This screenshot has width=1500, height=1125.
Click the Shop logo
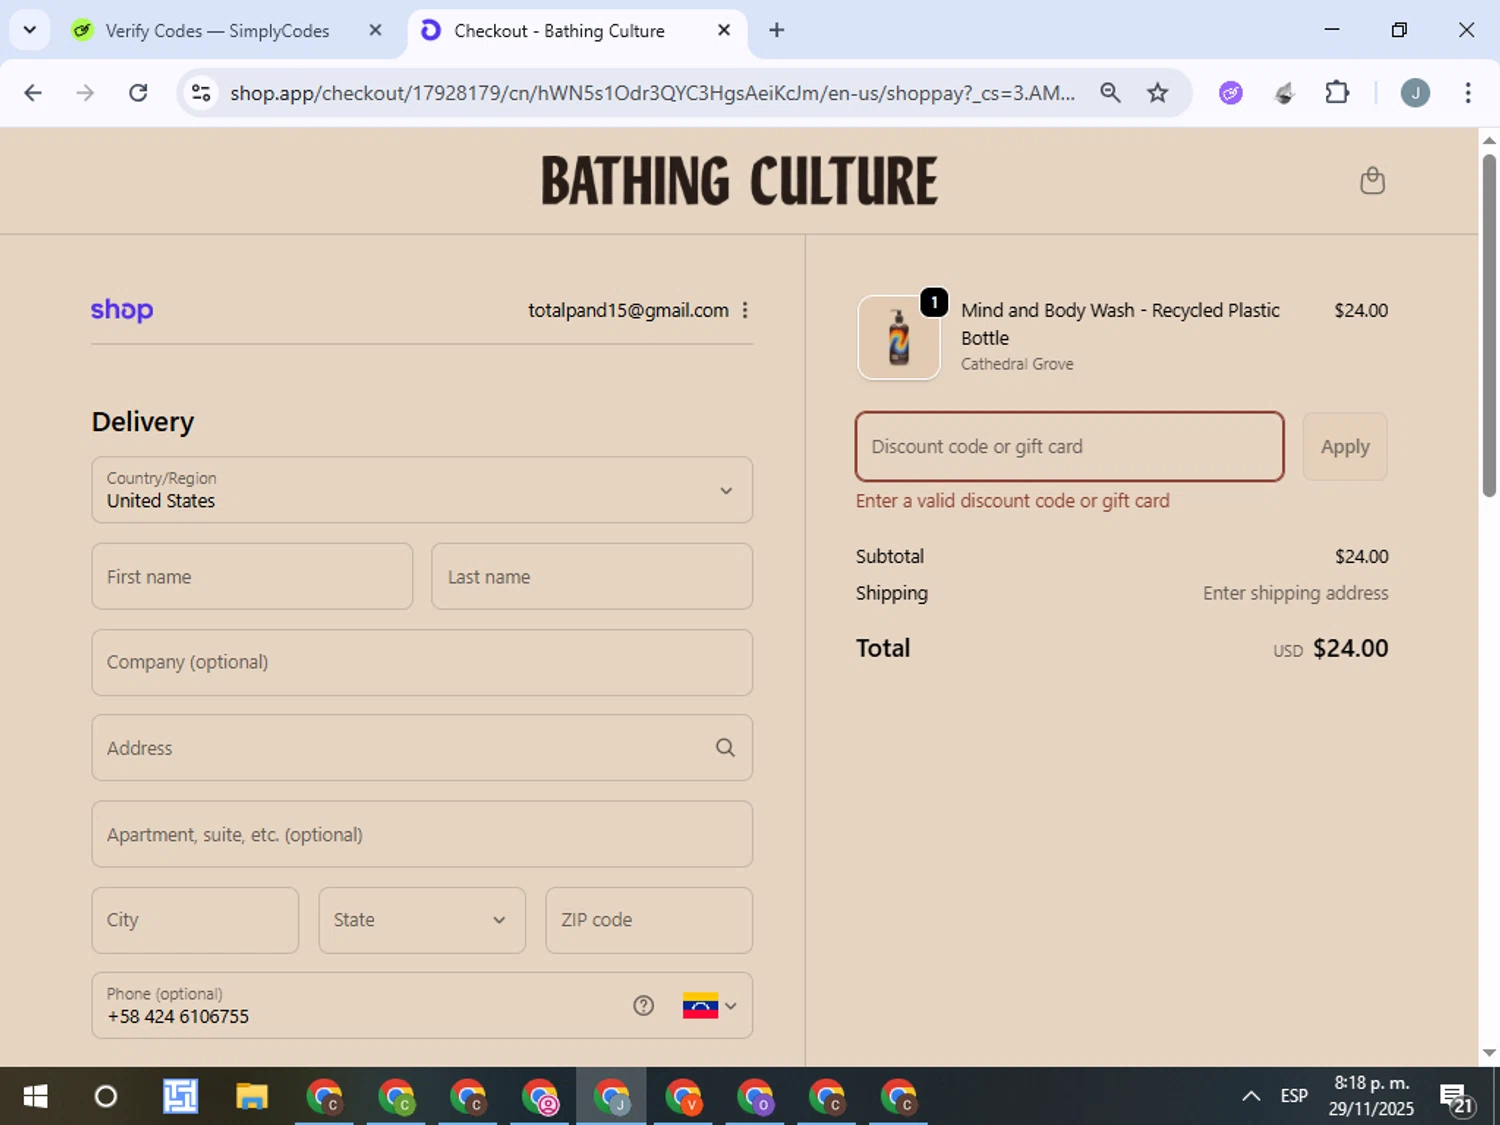(122, 310)
